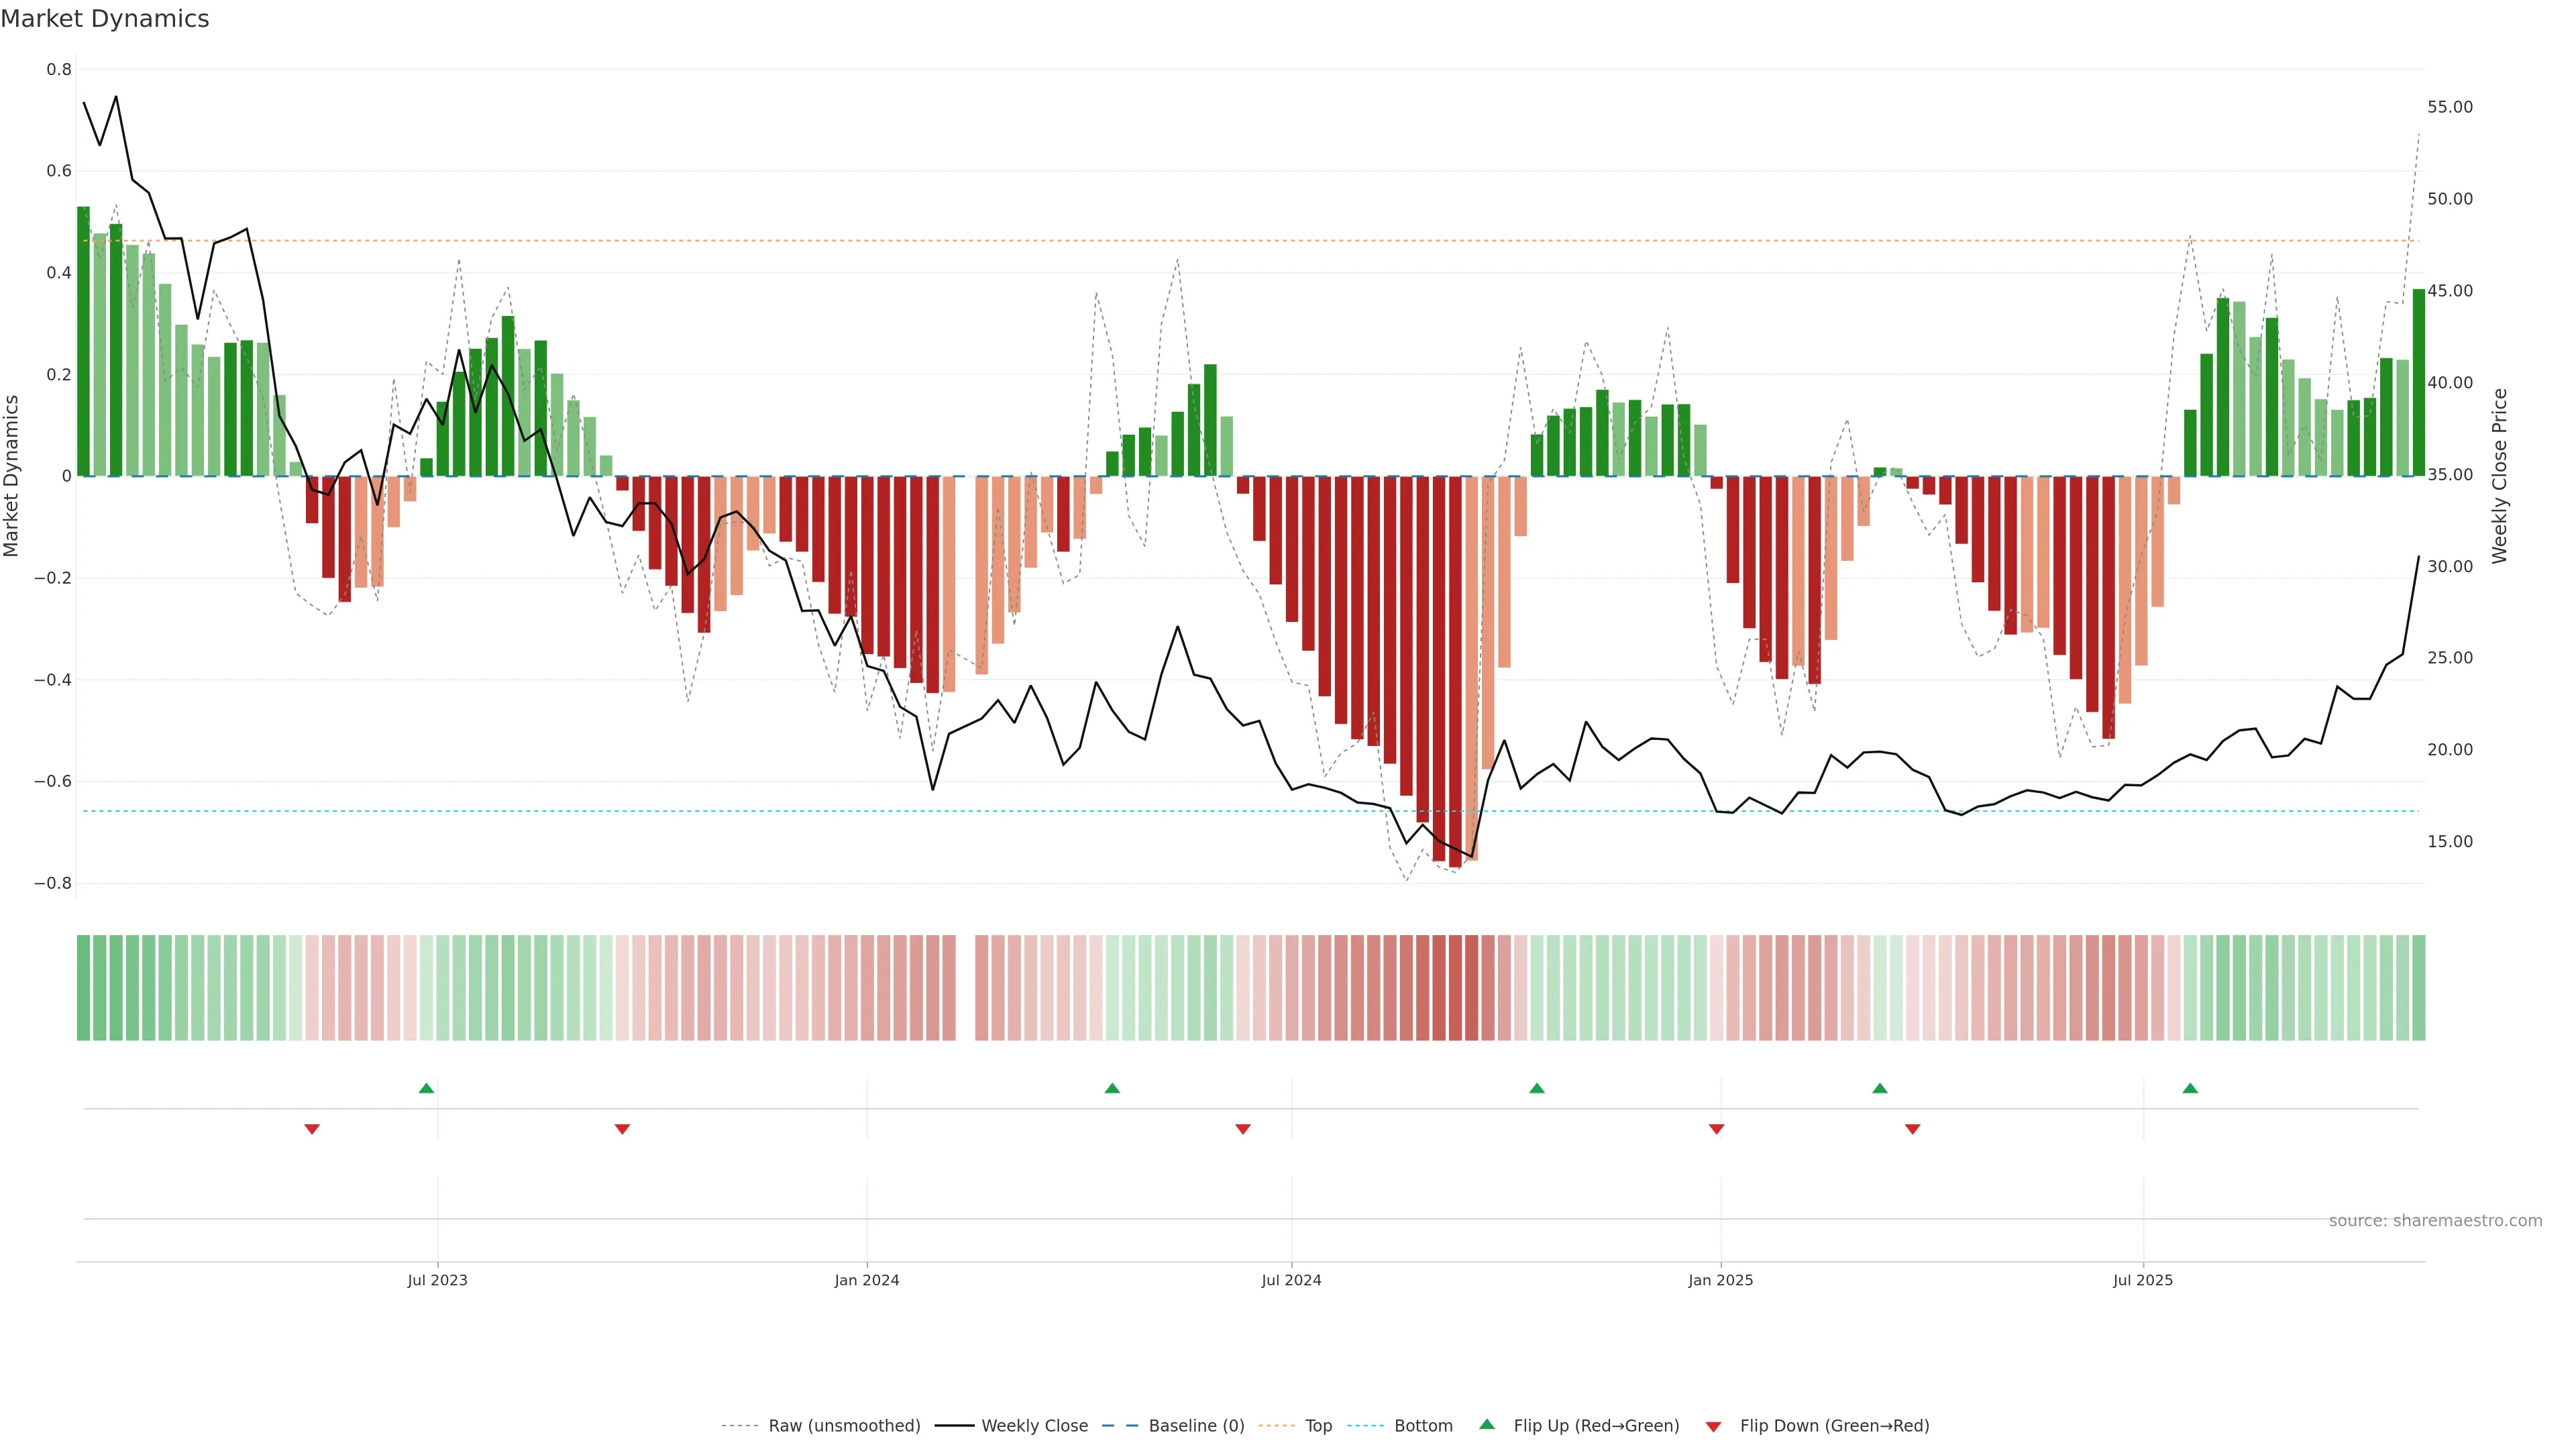The width and height of the screenshot is (2576, 1449).
Task: Click the red flip-down marker before Jul 2024
Action: coord(1243,1129)
